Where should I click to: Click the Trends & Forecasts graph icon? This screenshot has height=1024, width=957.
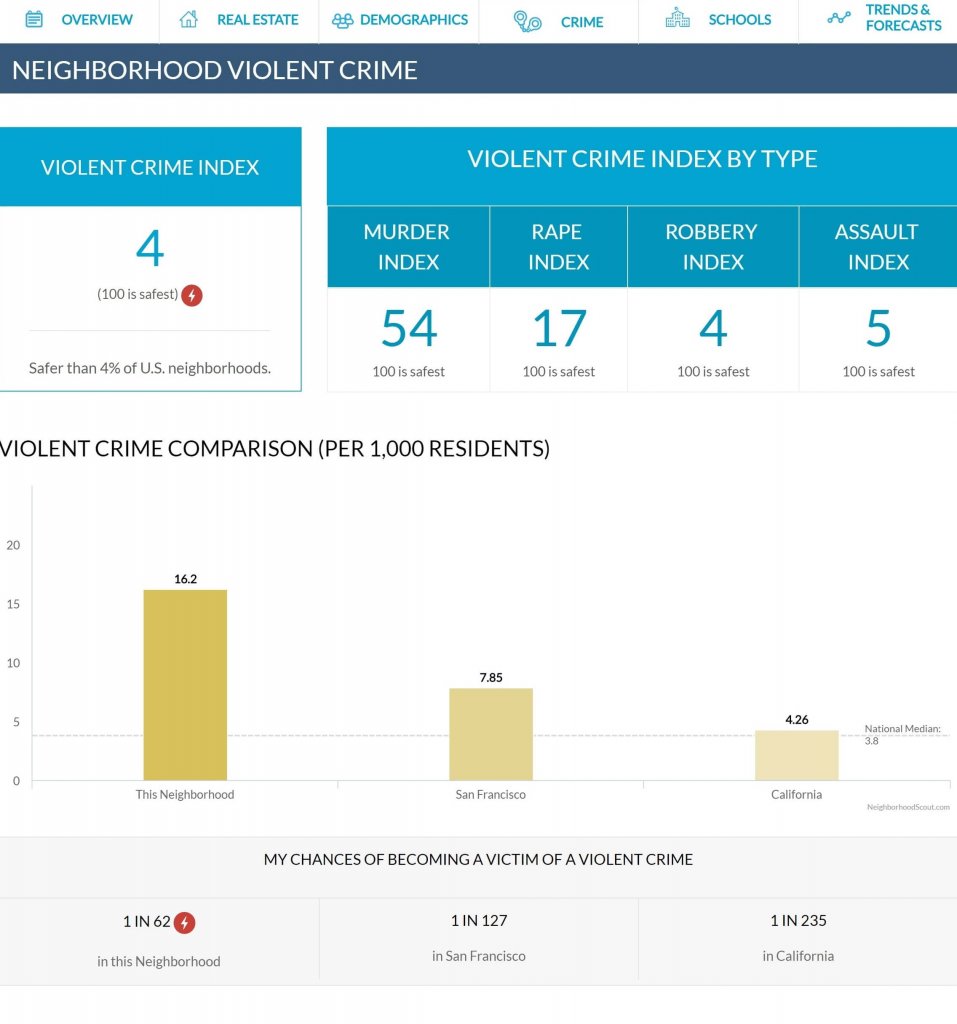pyautogui.click(x=839, y=18)
